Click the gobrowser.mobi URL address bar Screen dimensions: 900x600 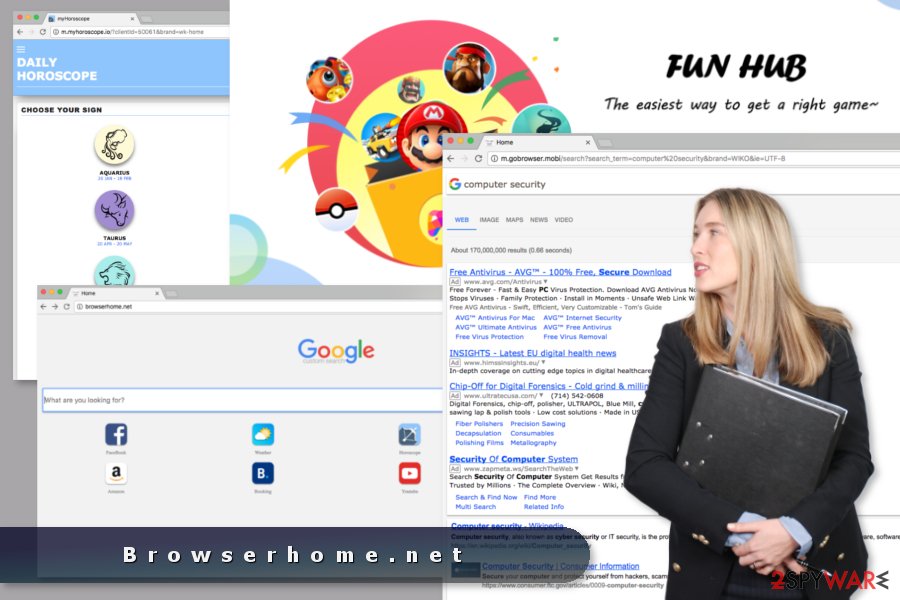[695, 158]
